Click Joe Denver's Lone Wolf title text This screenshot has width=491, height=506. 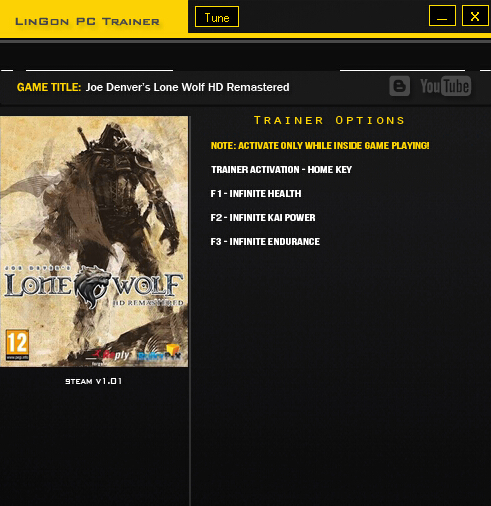[187, 87]
